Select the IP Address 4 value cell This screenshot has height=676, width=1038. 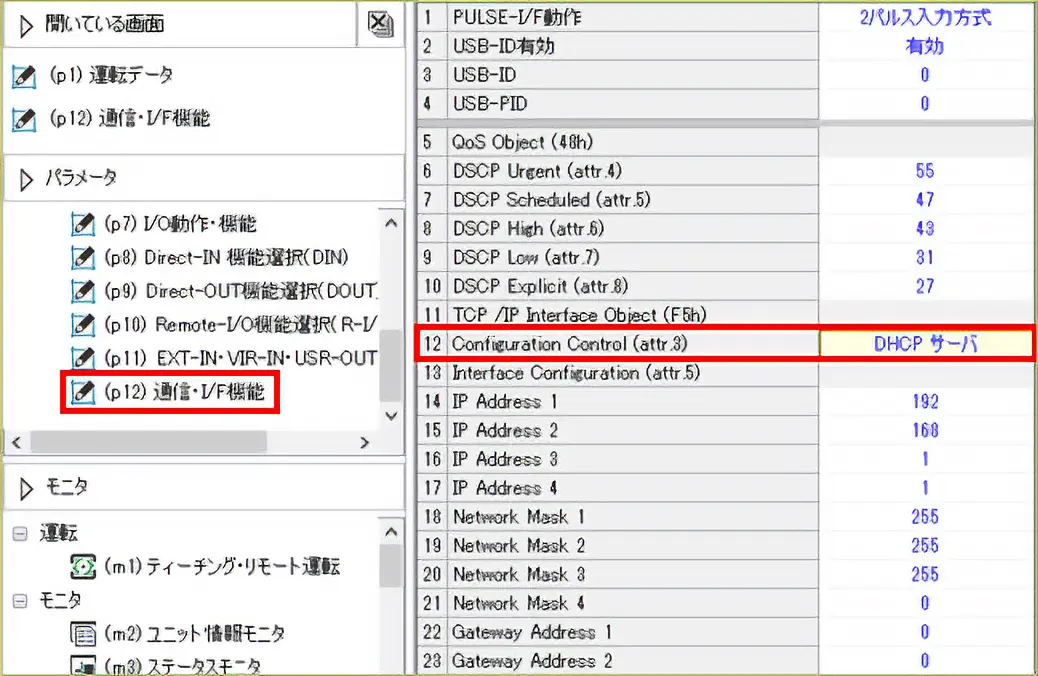(x=925, y=488)
